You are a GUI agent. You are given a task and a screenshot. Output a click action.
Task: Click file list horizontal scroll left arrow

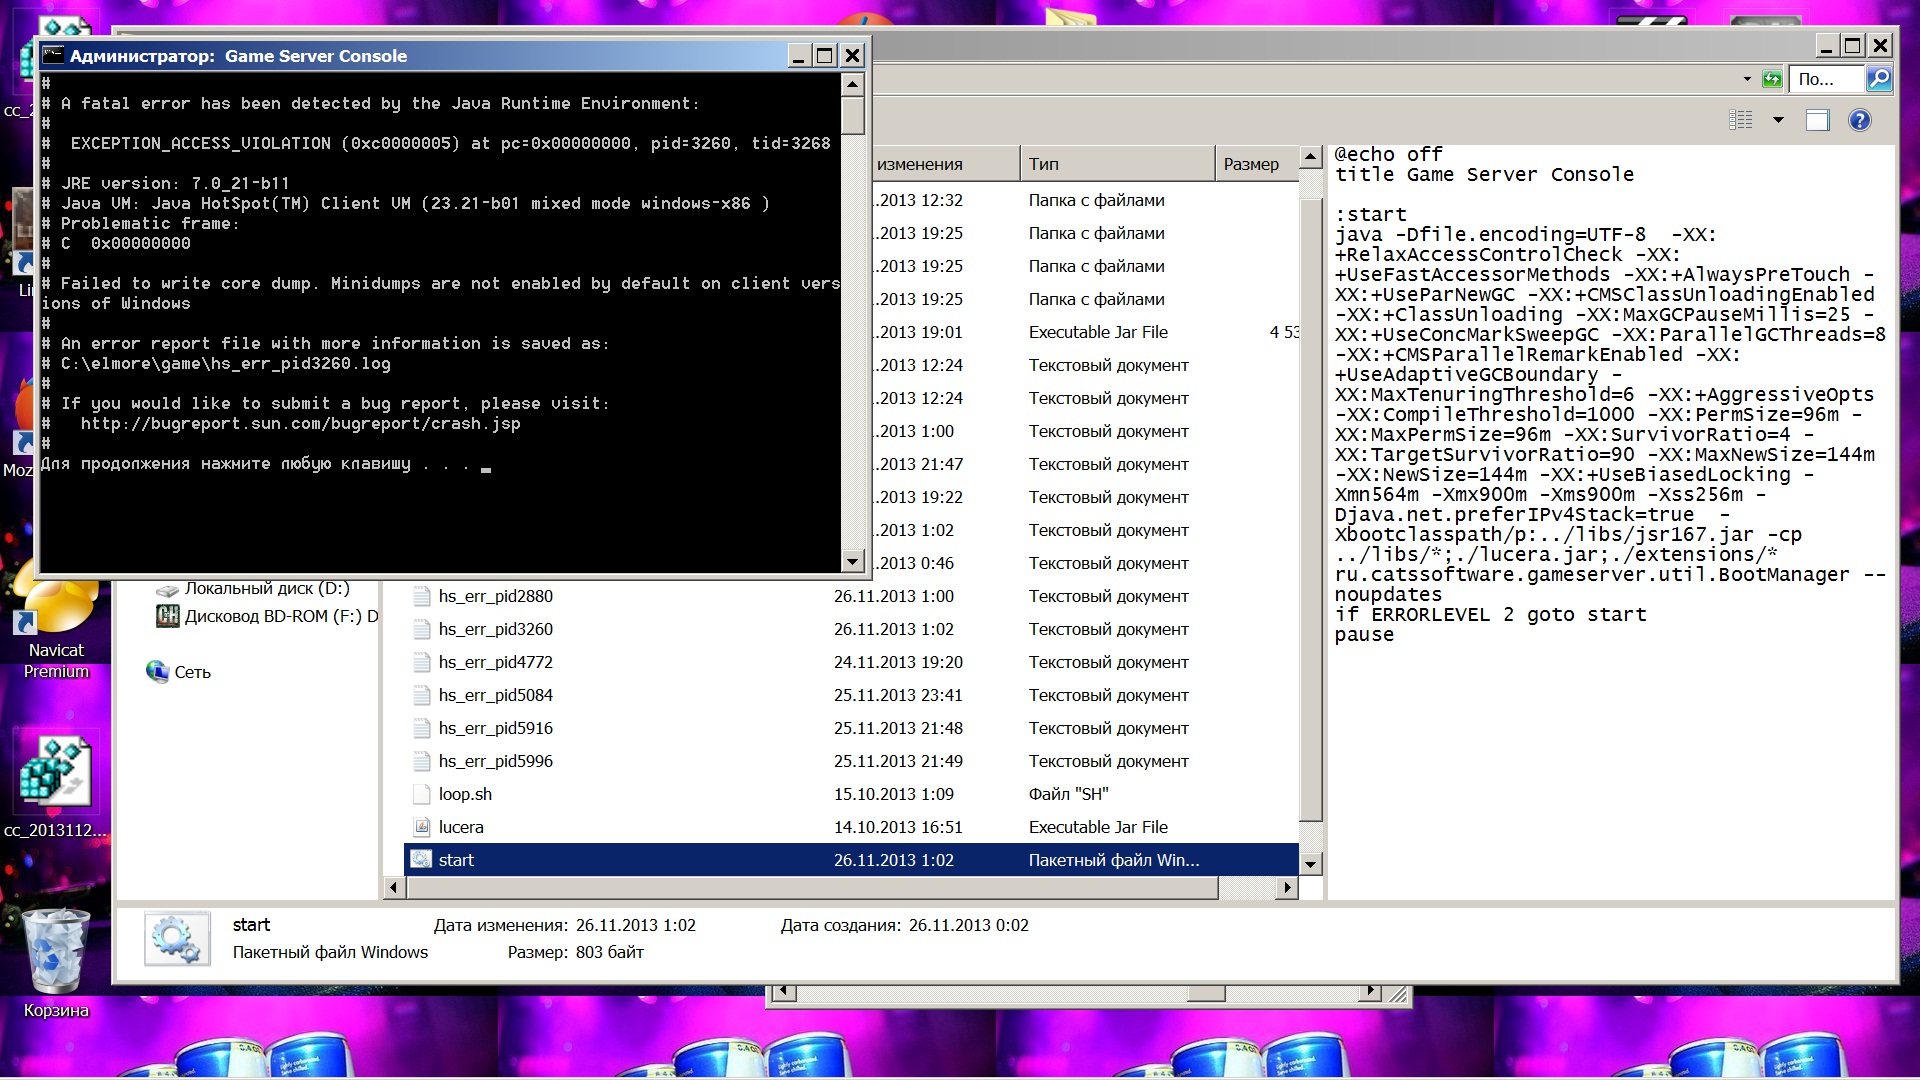point(393,887)
